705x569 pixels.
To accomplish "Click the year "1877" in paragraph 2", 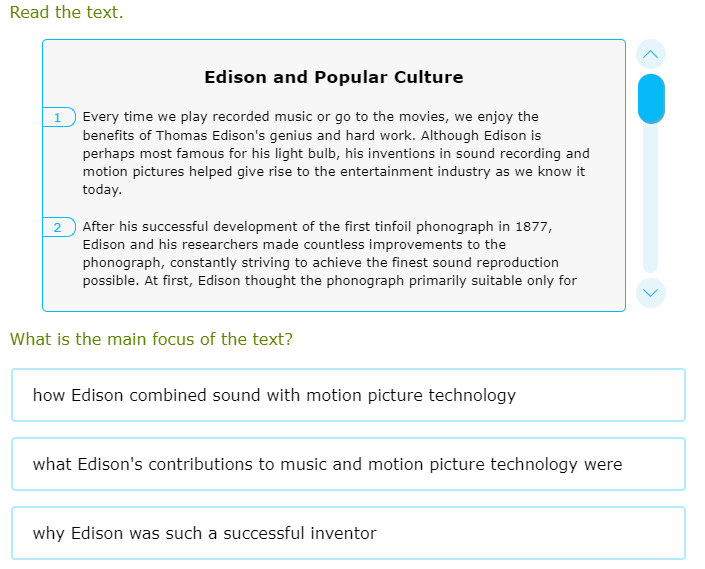I will pos(531,227).
